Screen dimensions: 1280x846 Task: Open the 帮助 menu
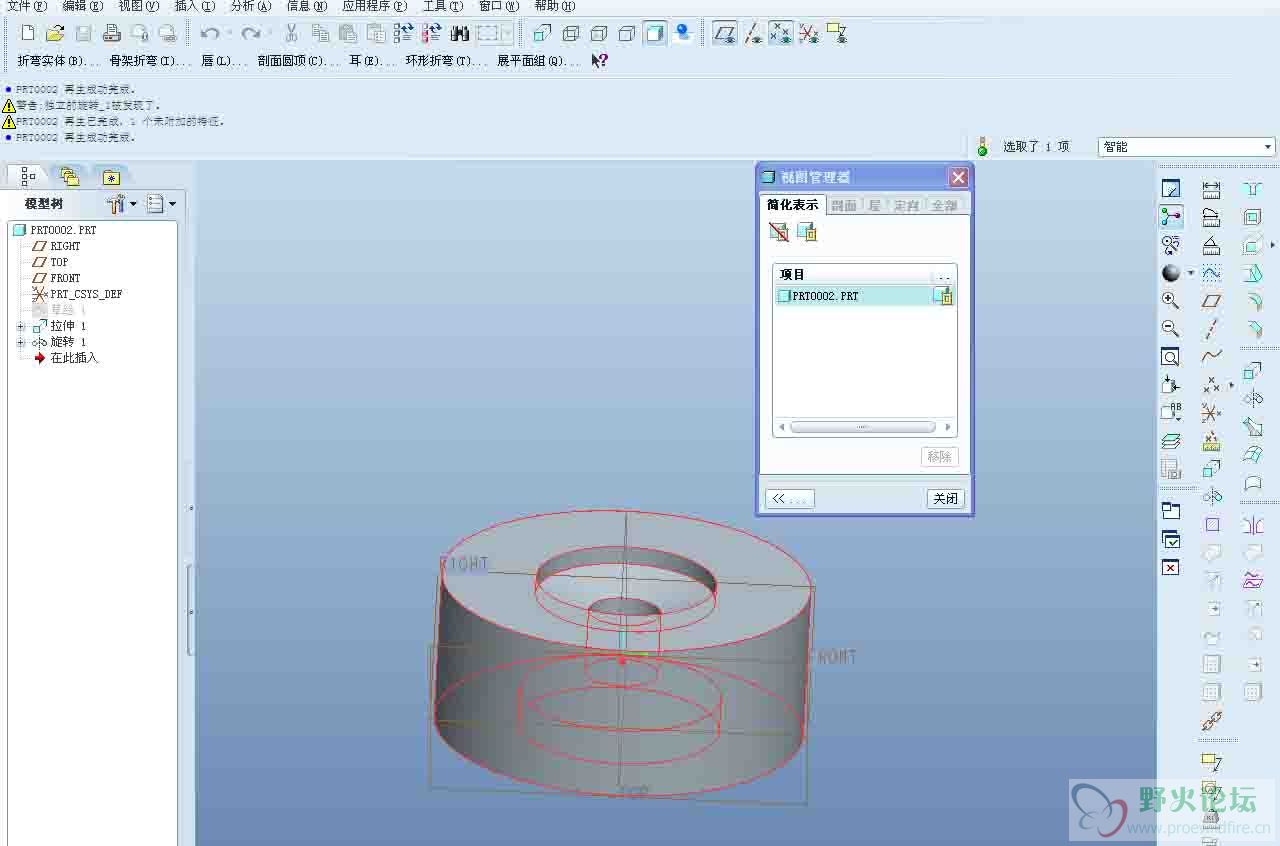click(x=554, y=6)
